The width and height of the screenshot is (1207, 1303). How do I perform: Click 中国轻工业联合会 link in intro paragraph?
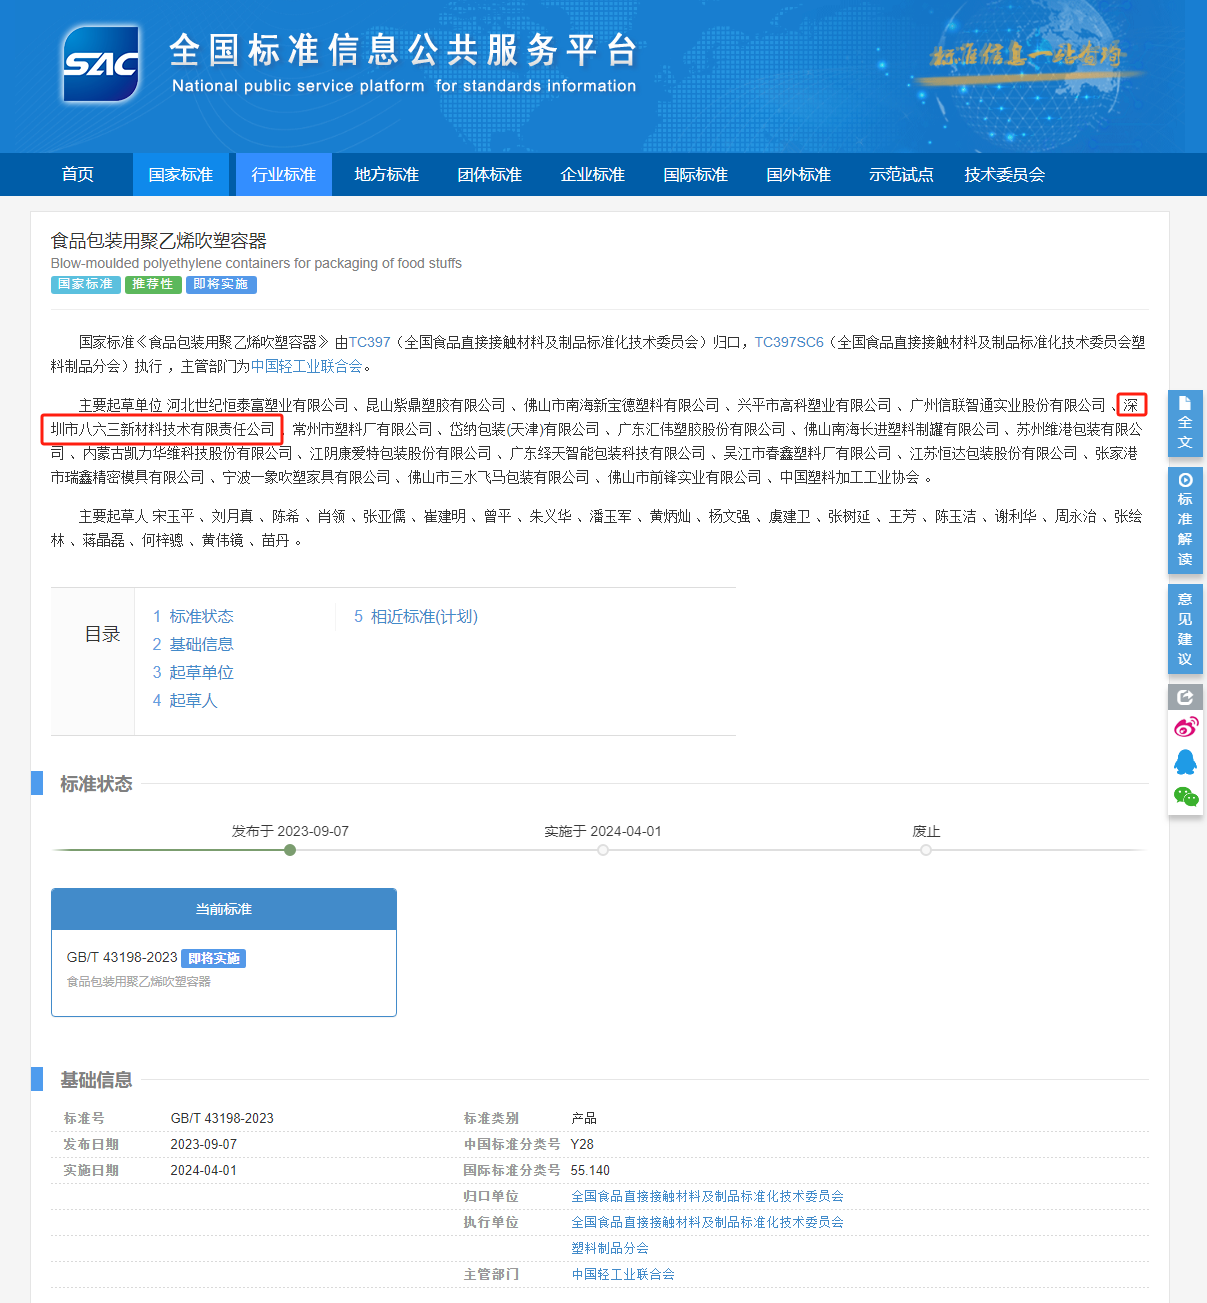coord(307,366)
